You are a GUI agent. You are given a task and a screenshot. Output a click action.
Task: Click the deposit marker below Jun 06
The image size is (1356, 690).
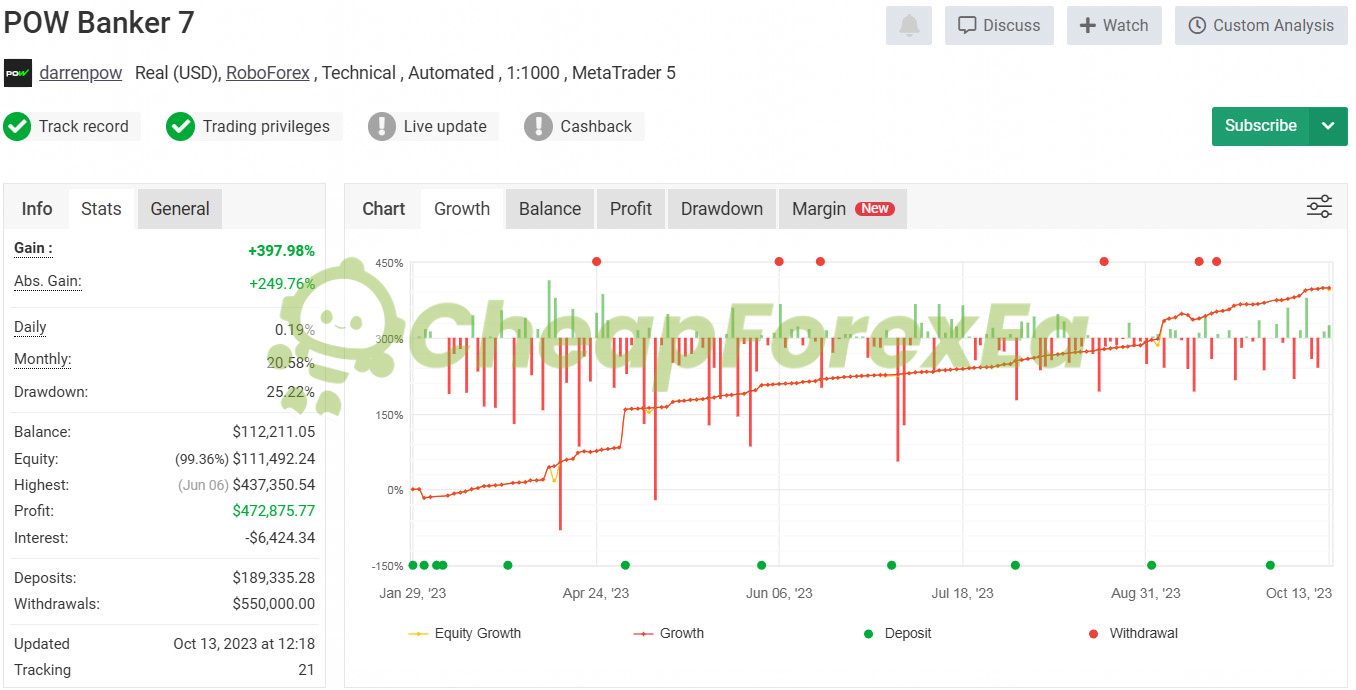click(x=761, y=565)
